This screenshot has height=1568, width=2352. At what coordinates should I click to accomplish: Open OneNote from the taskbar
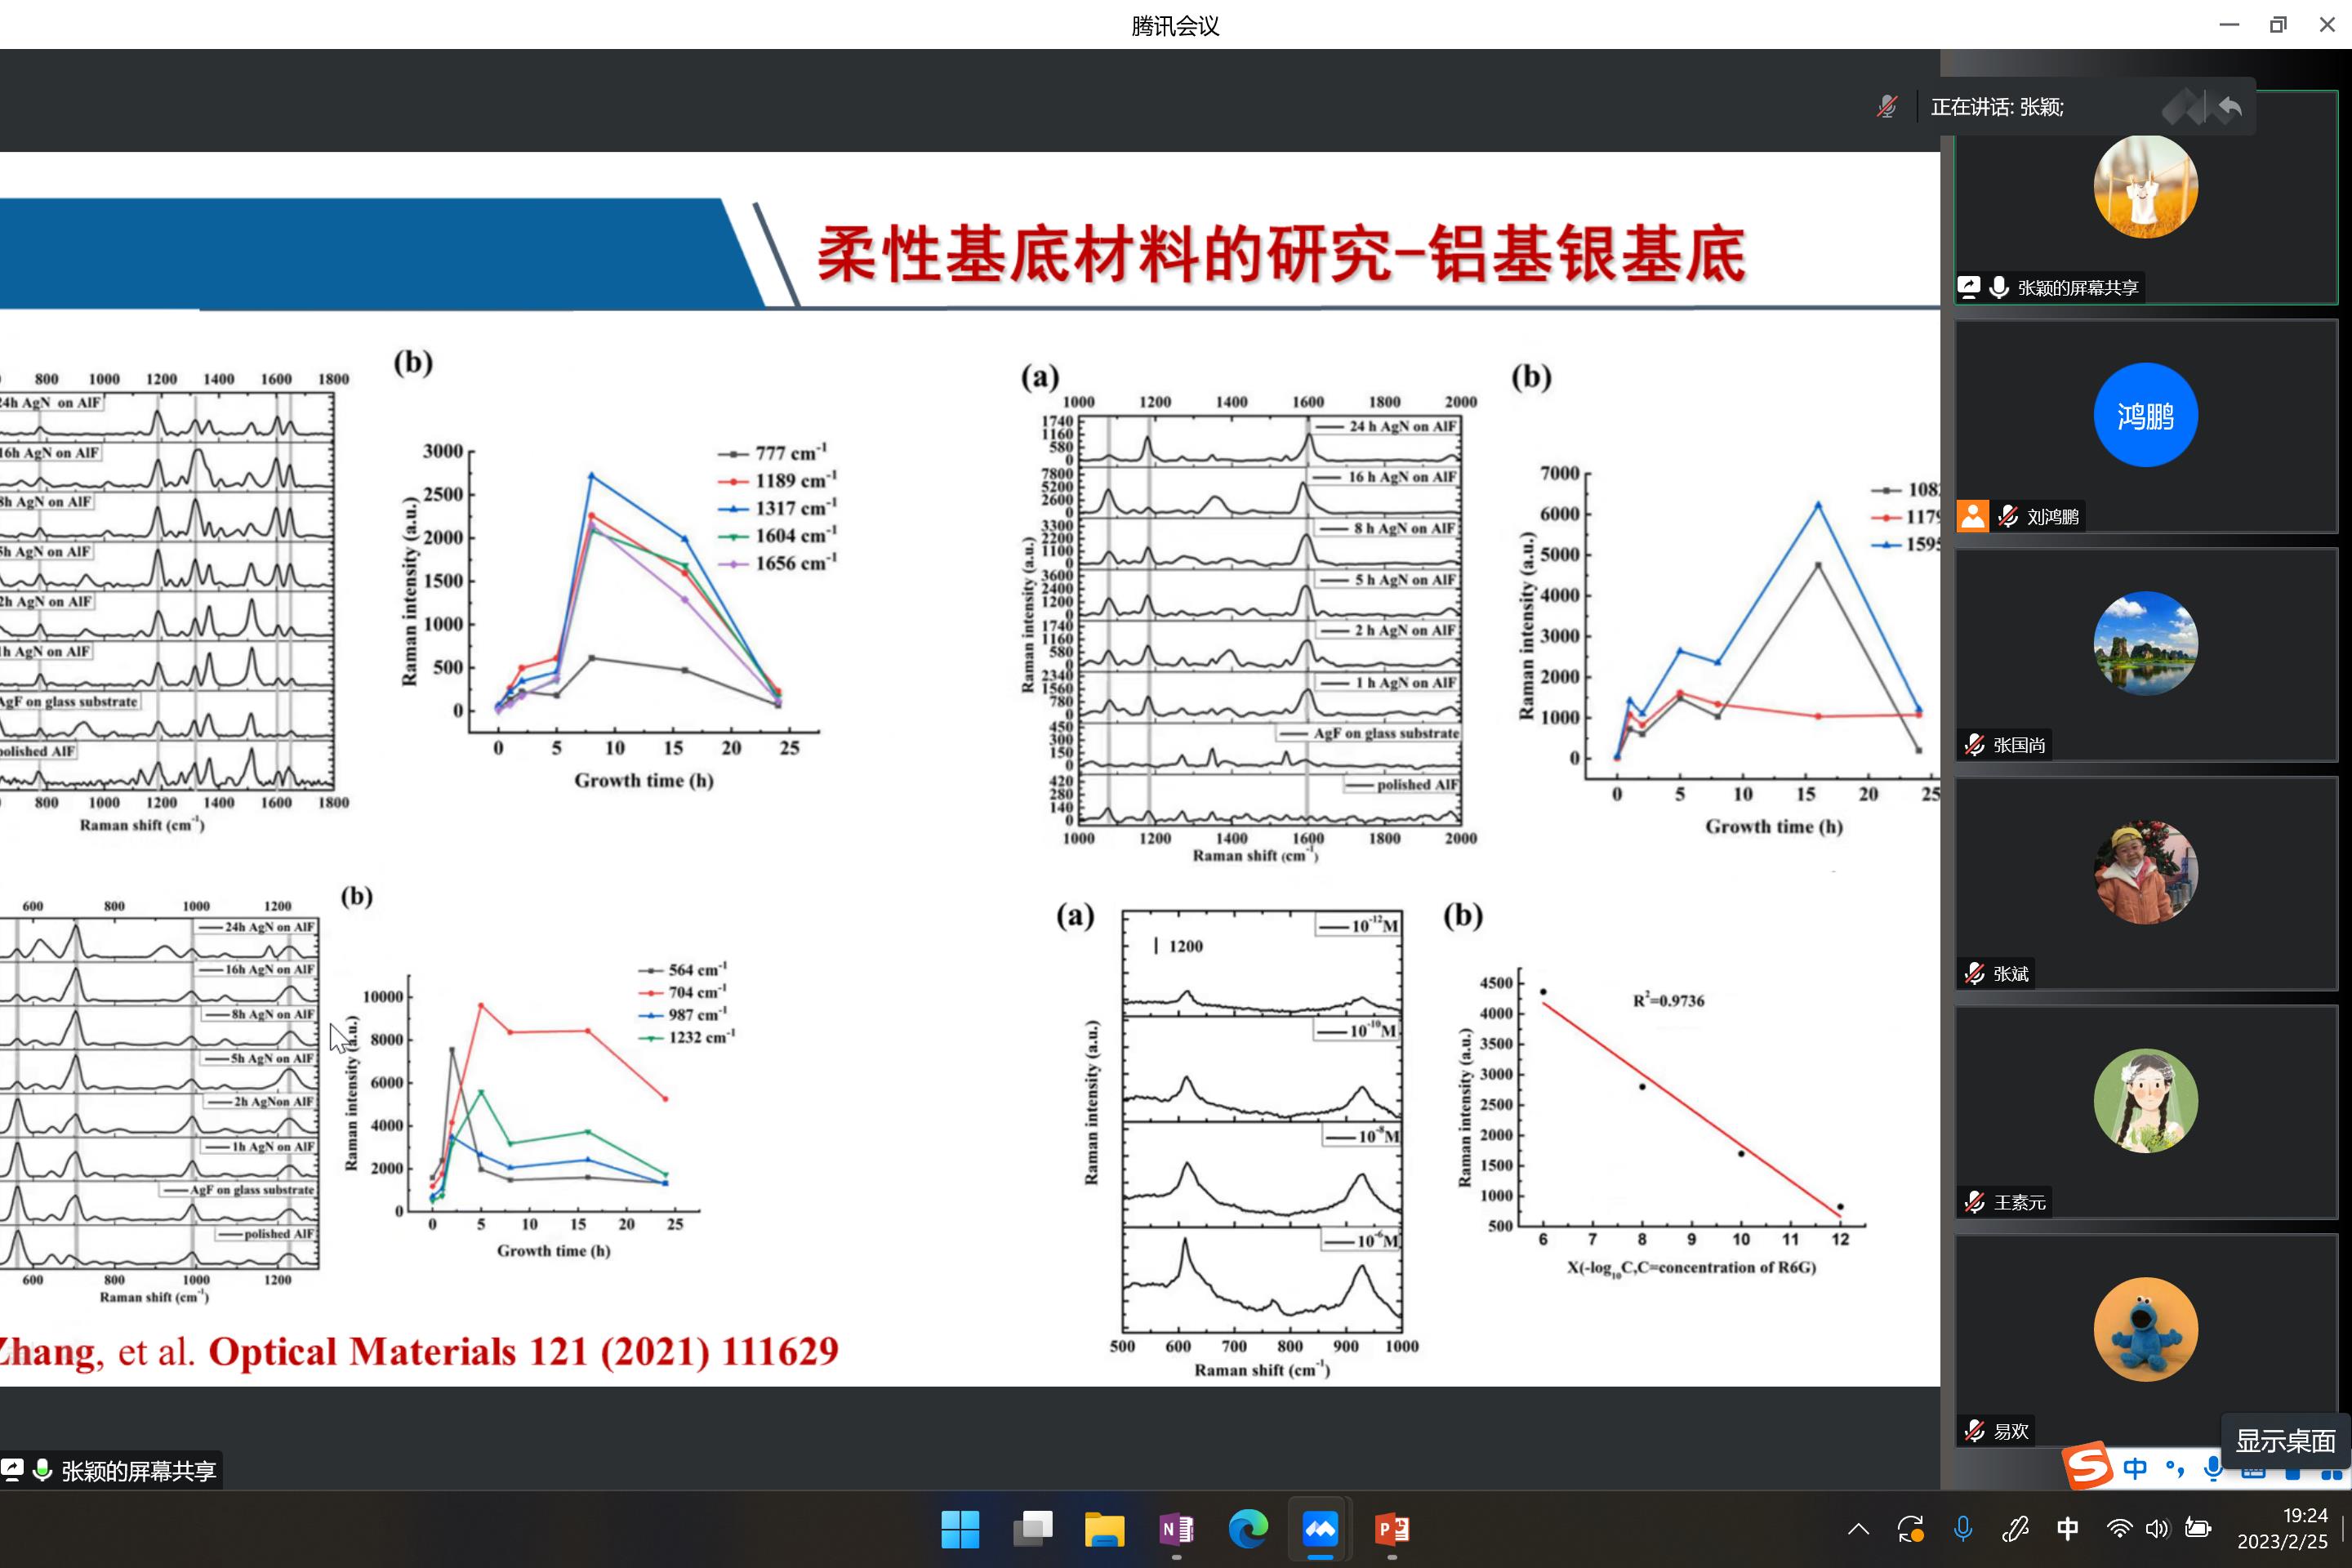point(1176,1529)
